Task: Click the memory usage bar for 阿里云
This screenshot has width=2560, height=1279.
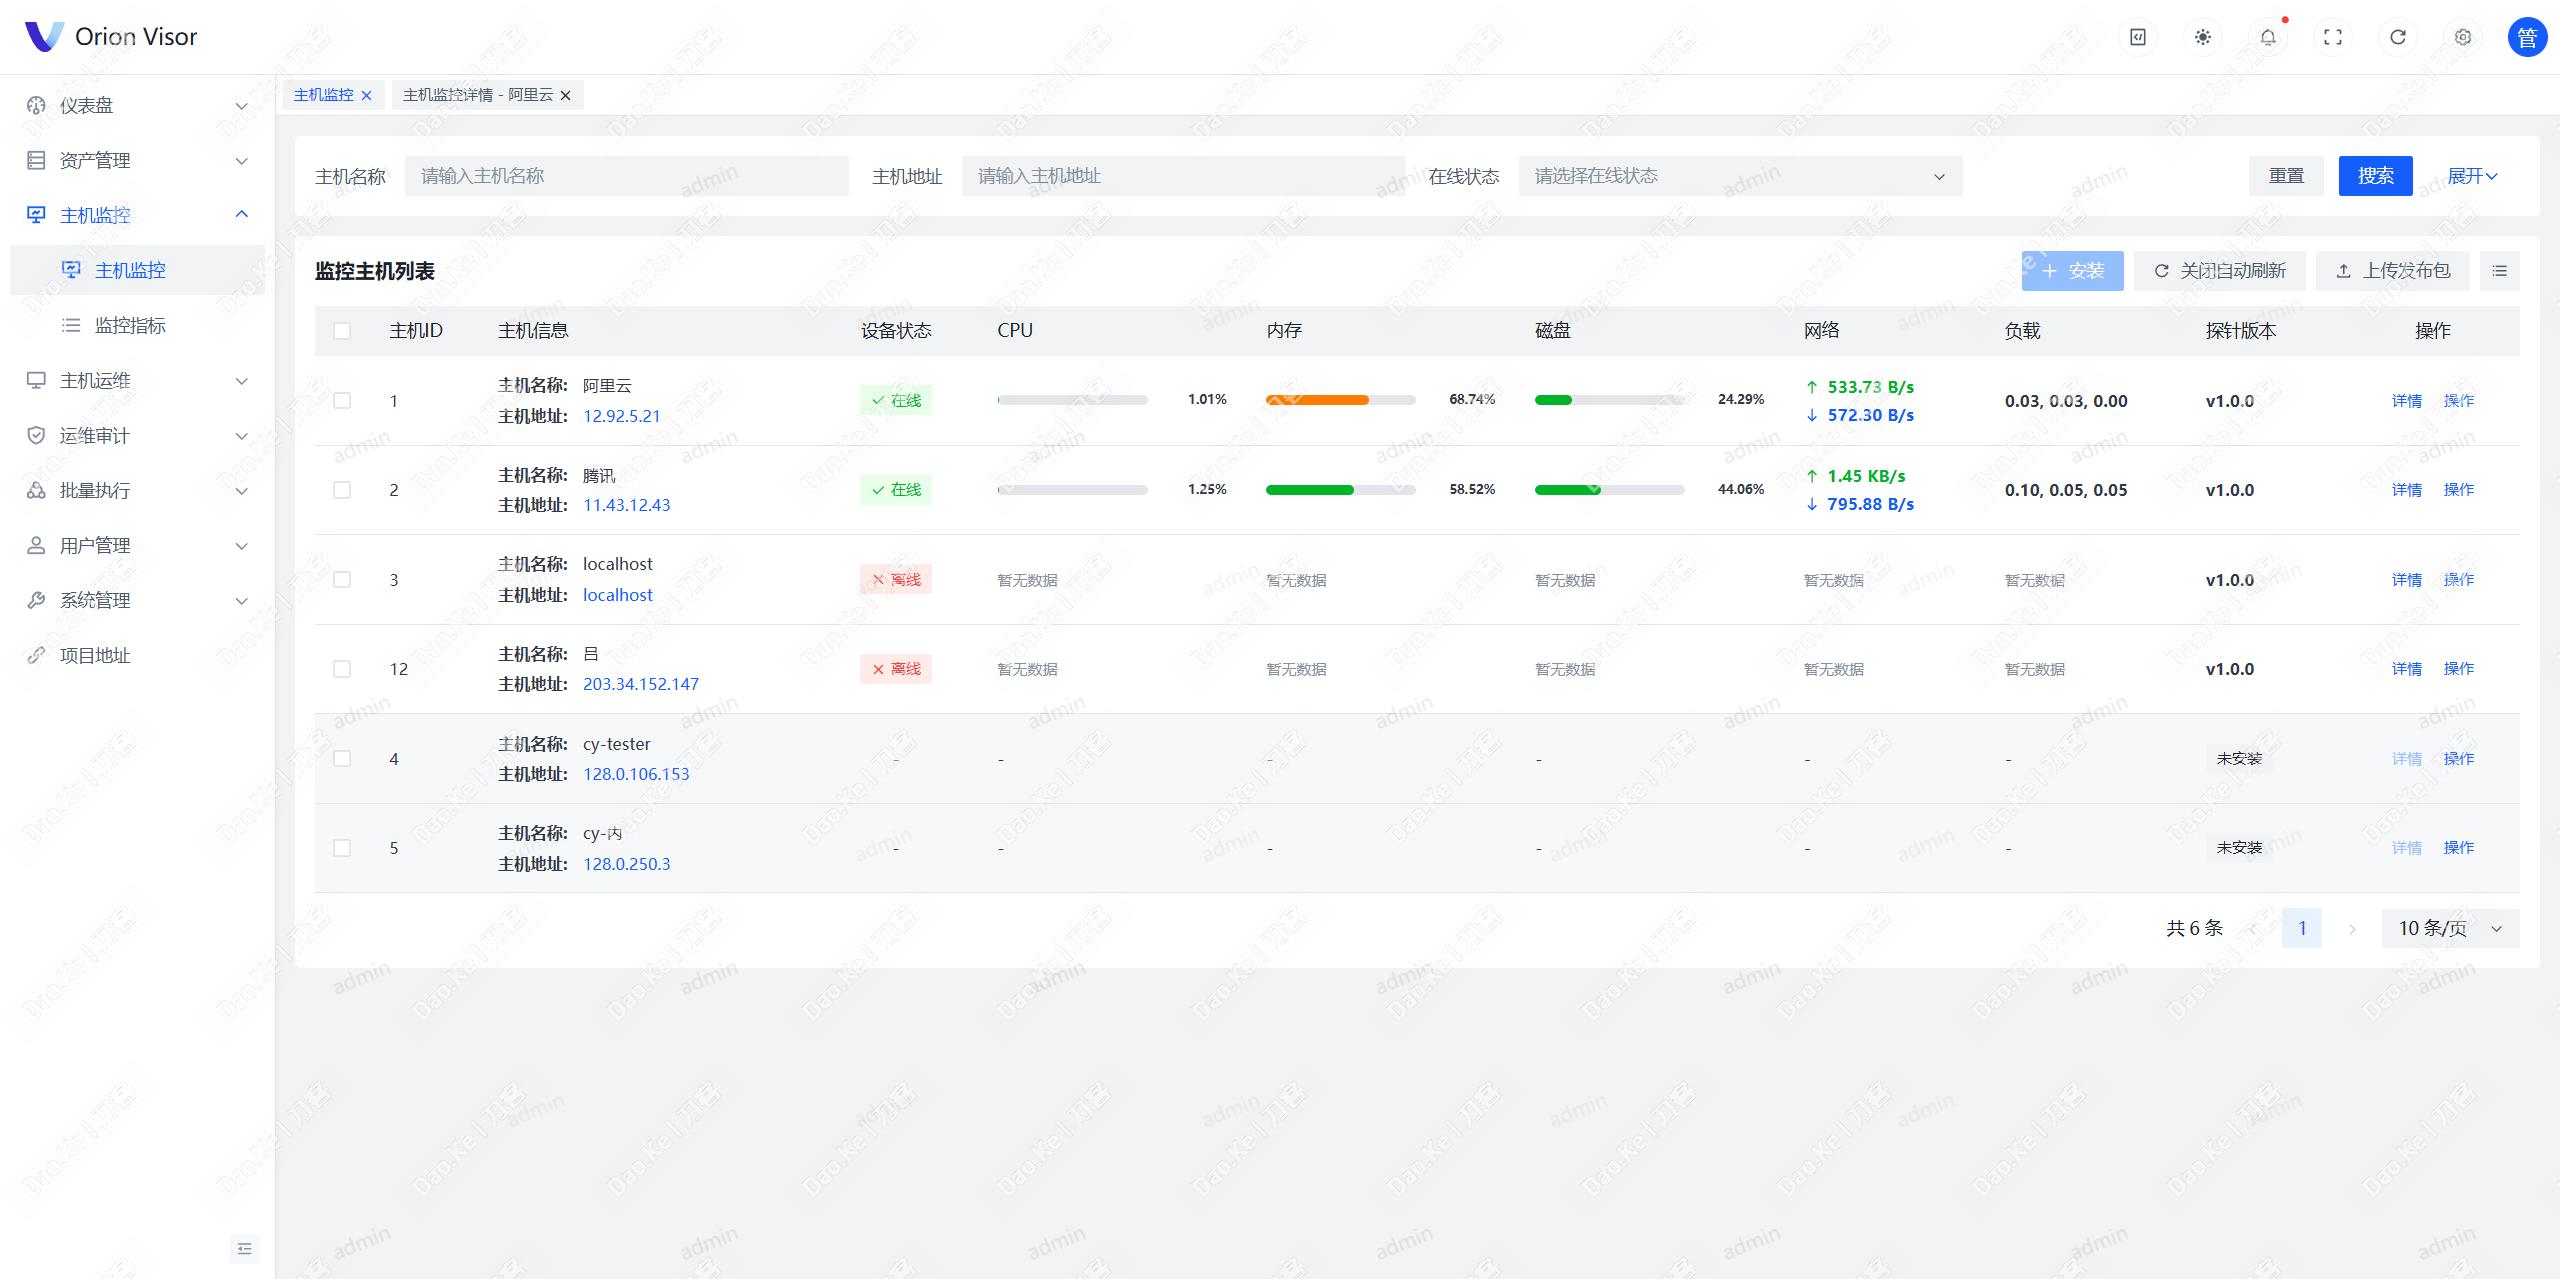Action: pos(1339,400)
